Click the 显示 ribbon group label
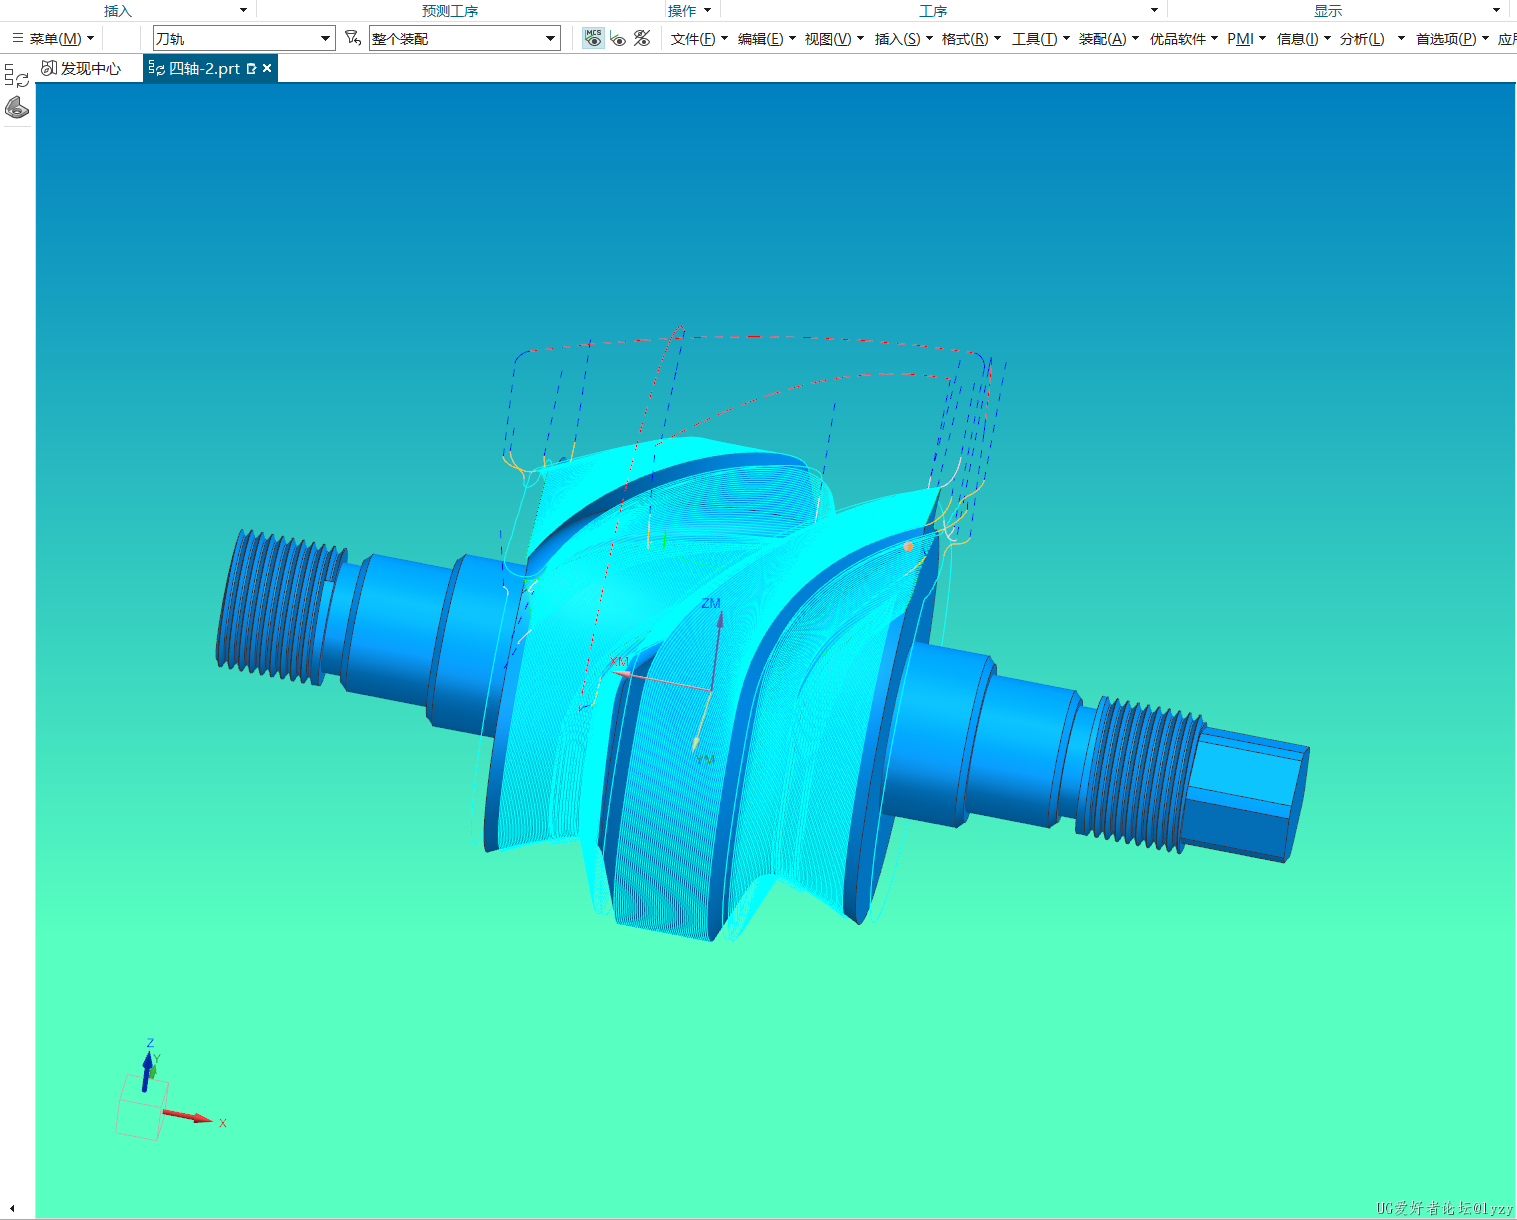Image resolution: width=1517 pixels, height=1220 pixels. (1328, 11)
